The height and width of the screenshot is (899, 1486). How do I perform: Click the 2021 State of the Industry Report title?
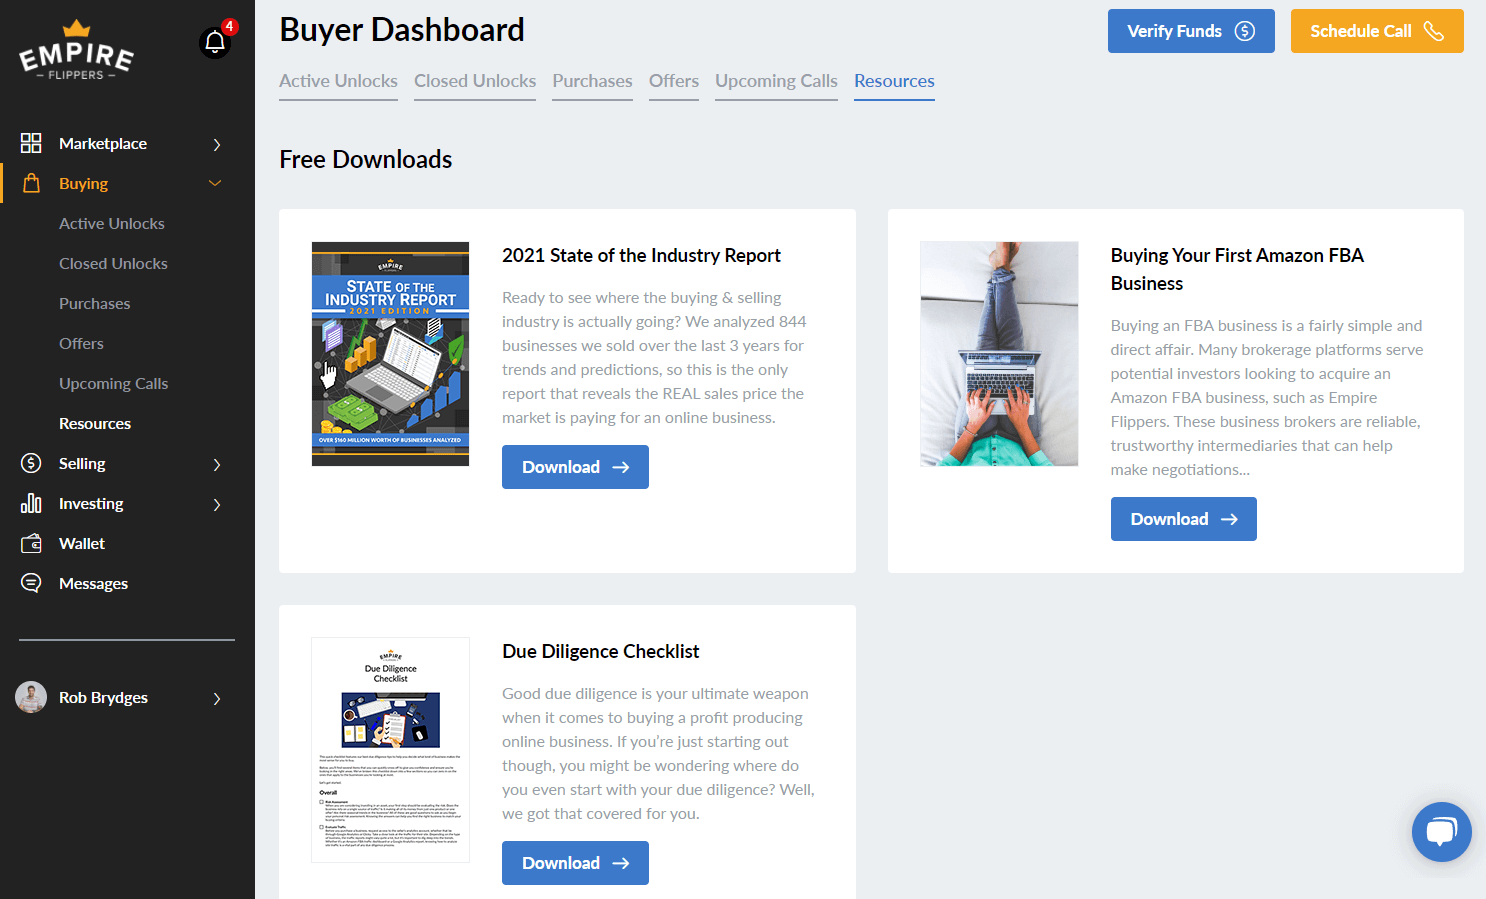click(x=641, y=255)
